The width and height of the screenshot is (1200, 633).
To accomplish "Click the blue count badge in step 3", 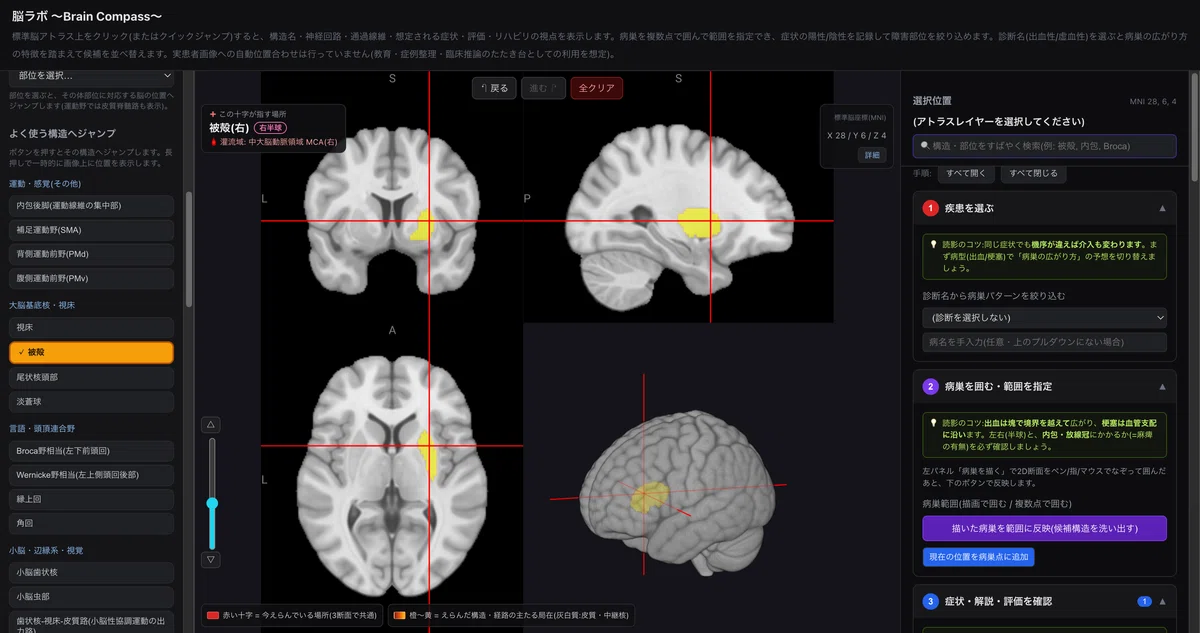I will pos(1144,601).
